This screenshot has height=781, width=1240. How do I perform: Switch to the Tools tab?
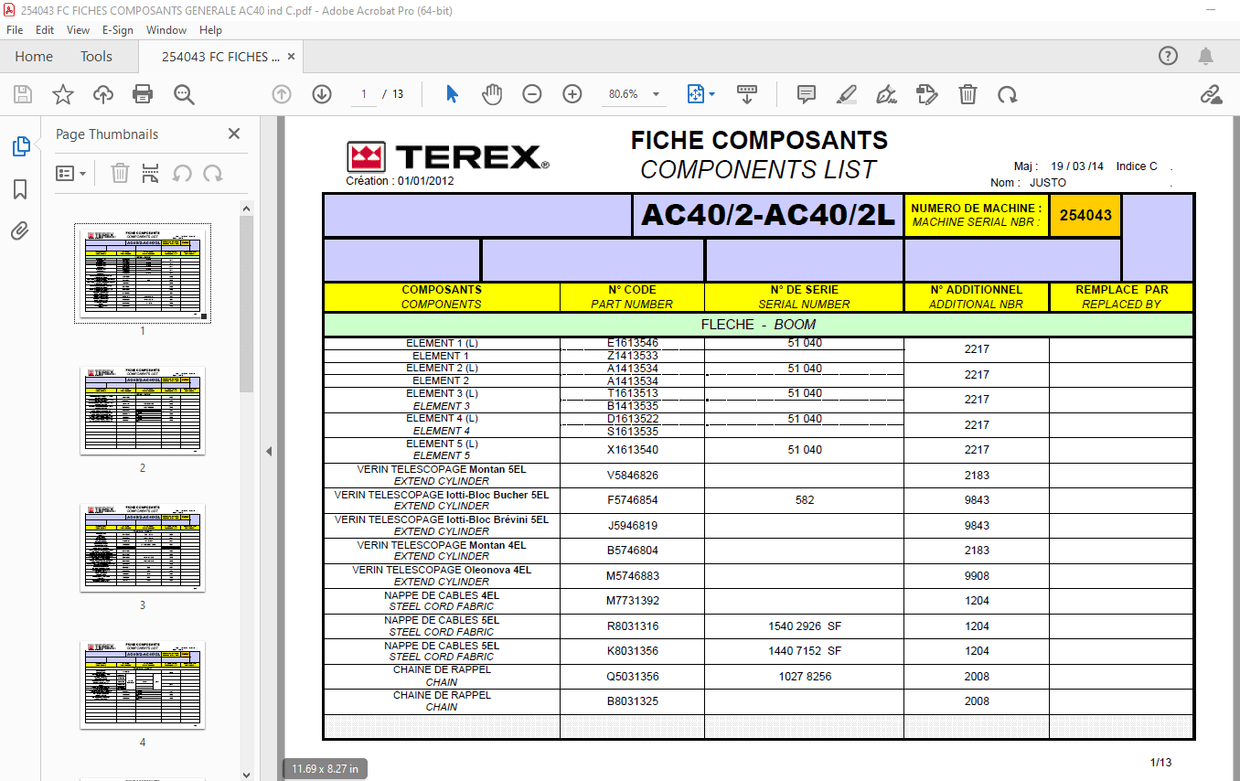pos(96,56)
